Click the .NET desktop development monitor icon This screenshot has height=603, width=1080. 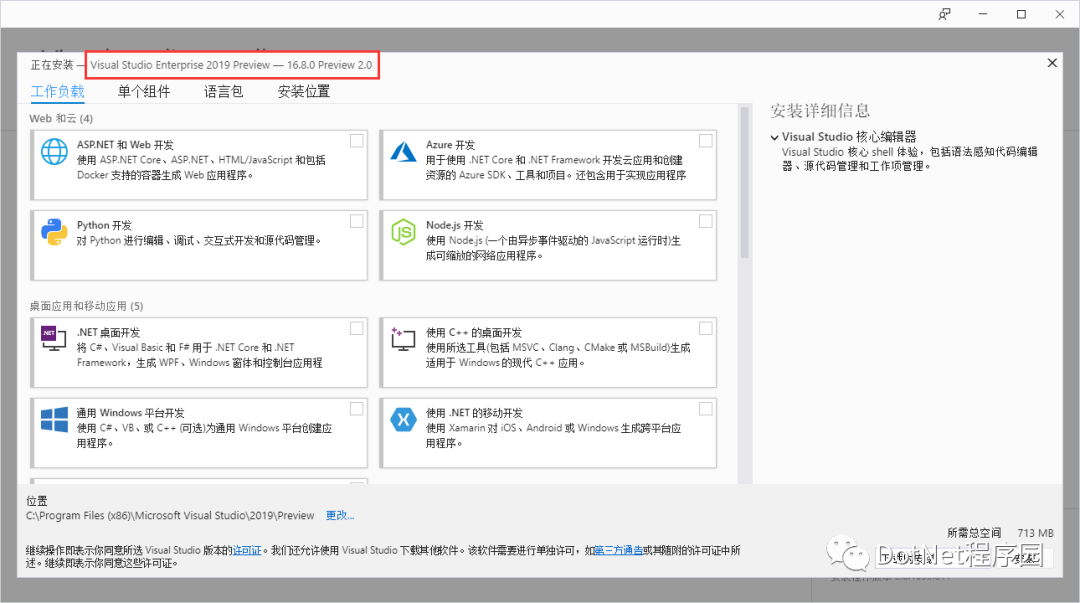[x=54, y=338]
